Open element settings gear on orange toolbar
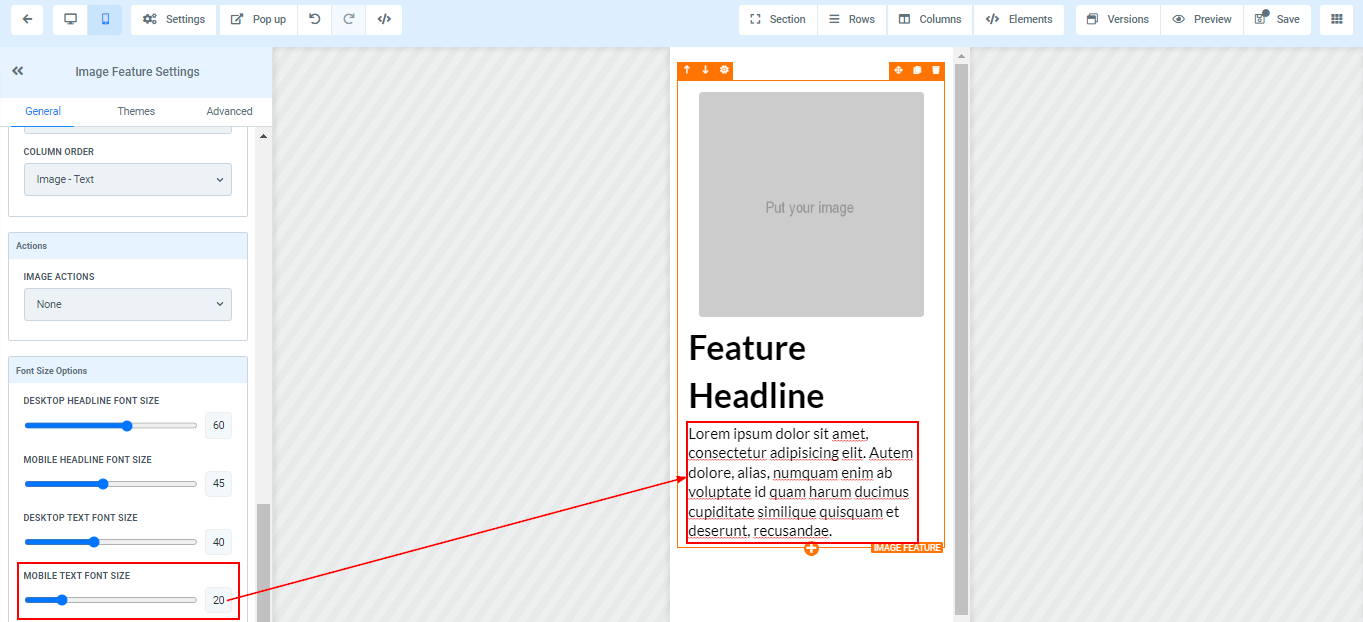The image size is (1363, 622). click(x=724, y=70)
